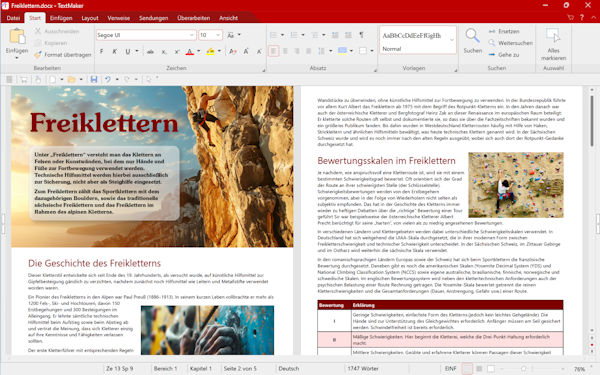Image resolution: width=600 pixels, height=375 pixels.
Task: Click the vertical scrollbar thumb
Action: pos(592,122)
